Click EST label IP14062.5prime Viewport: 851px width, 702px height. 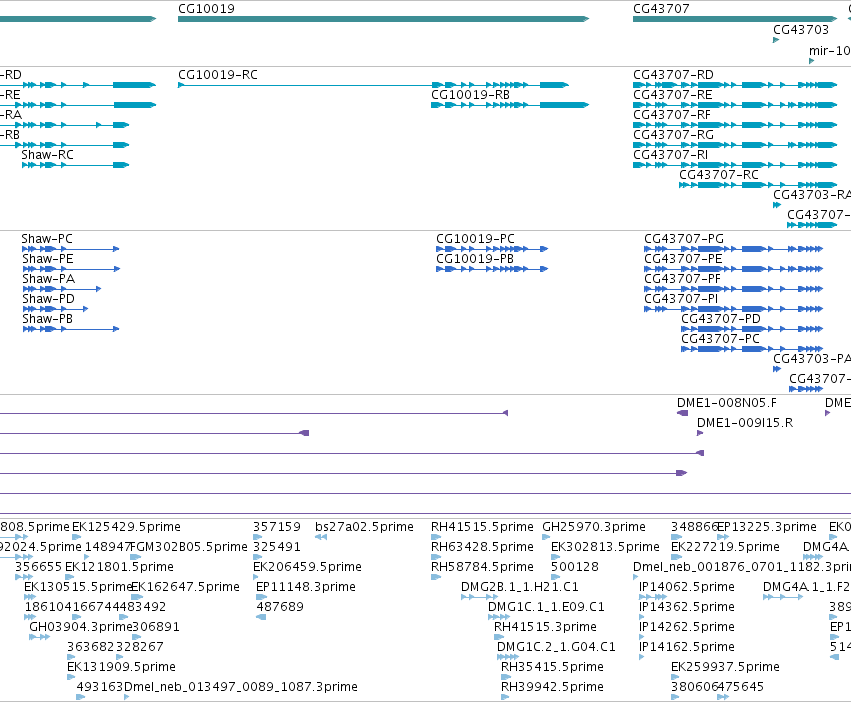point(687,587)
